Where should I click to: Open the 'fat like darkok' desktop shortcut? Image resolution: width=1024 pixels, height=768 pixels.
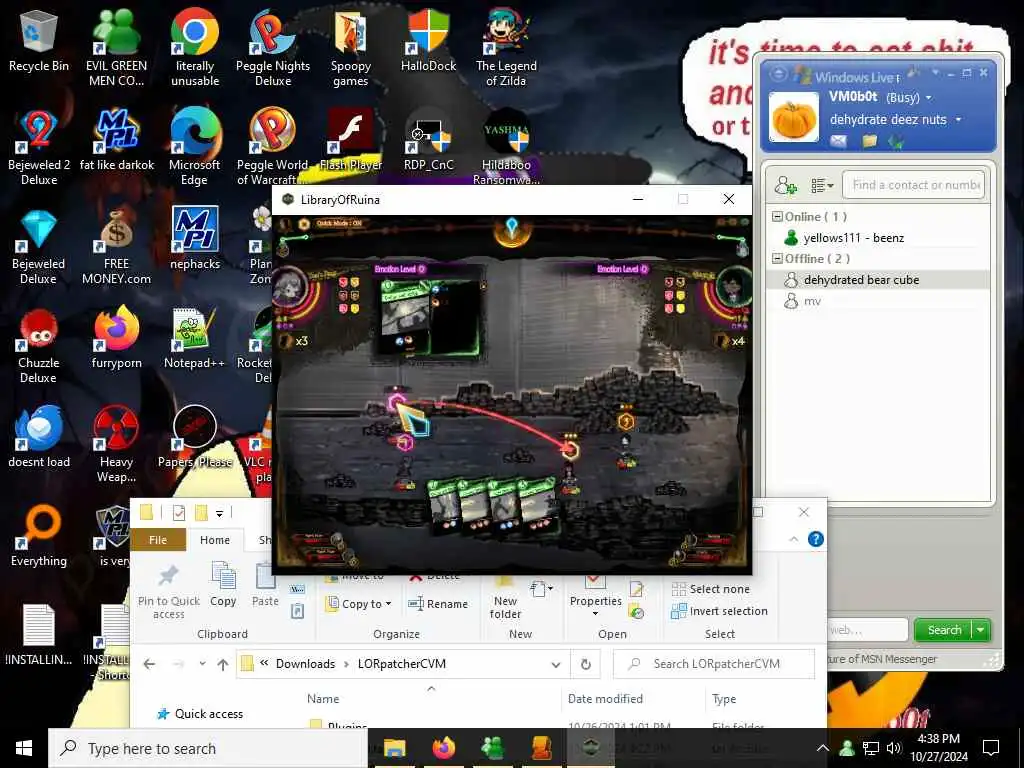[116, 140]
